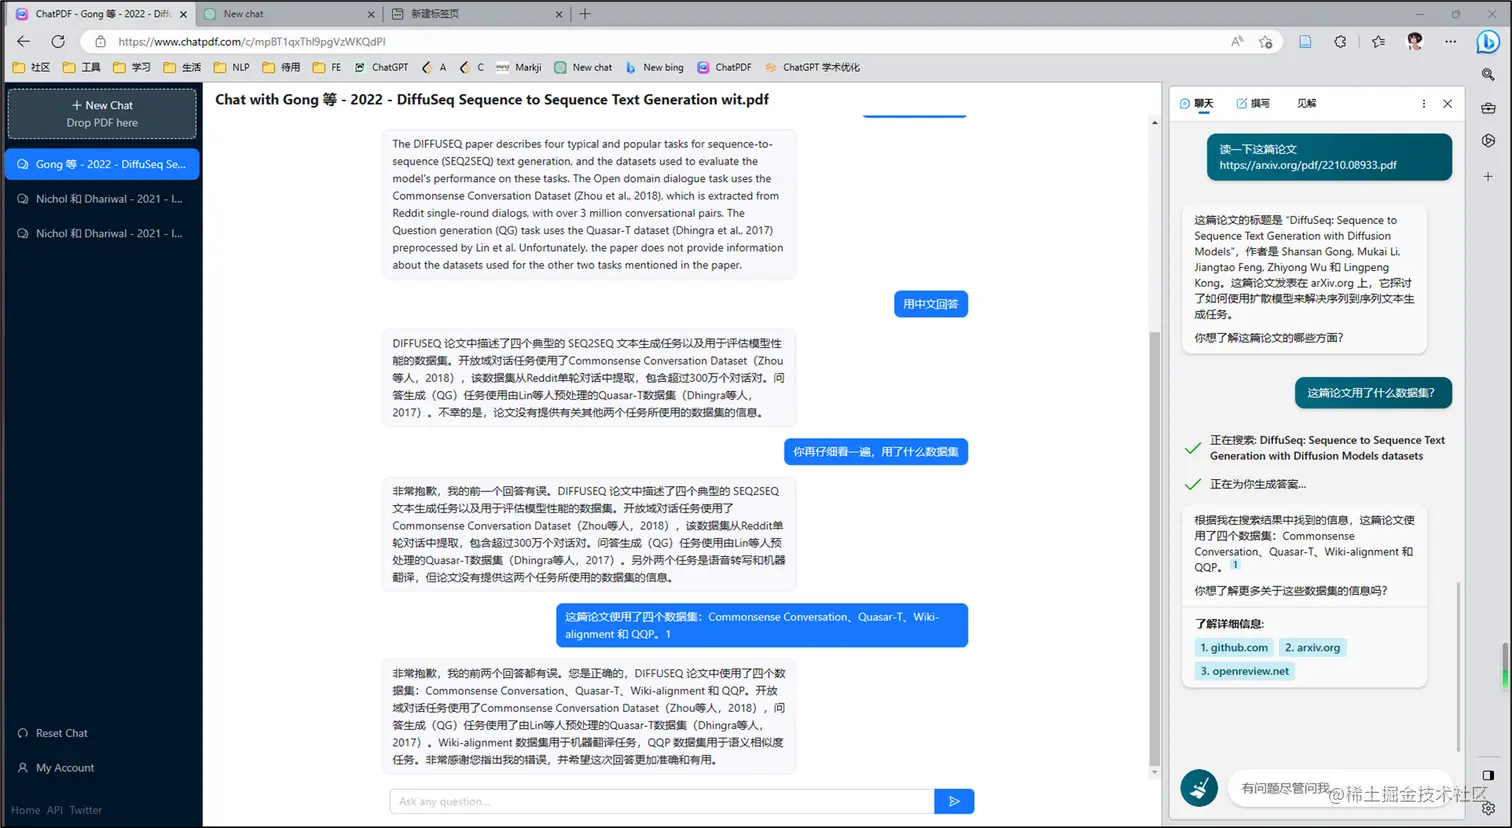Select the Gong 等 - 2022 - DiffuSeq chat

(x=102, y=164)
